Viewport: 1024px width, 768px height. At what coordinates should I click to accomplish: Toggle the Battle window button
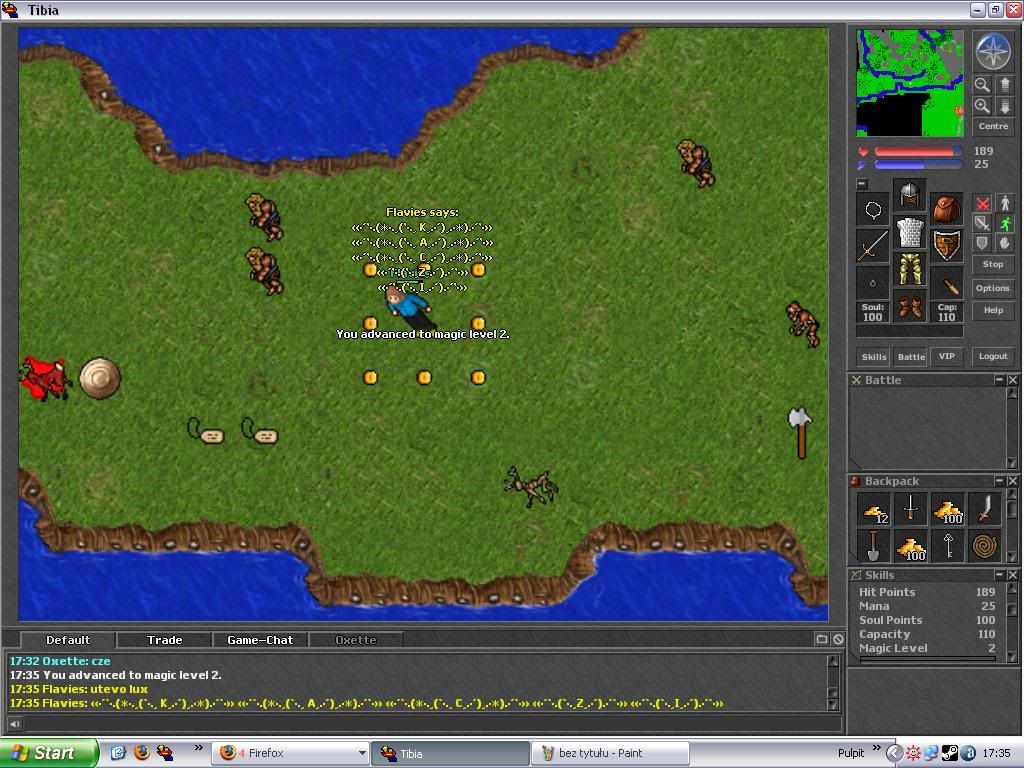pyautogui.click(x=911, y=357)
